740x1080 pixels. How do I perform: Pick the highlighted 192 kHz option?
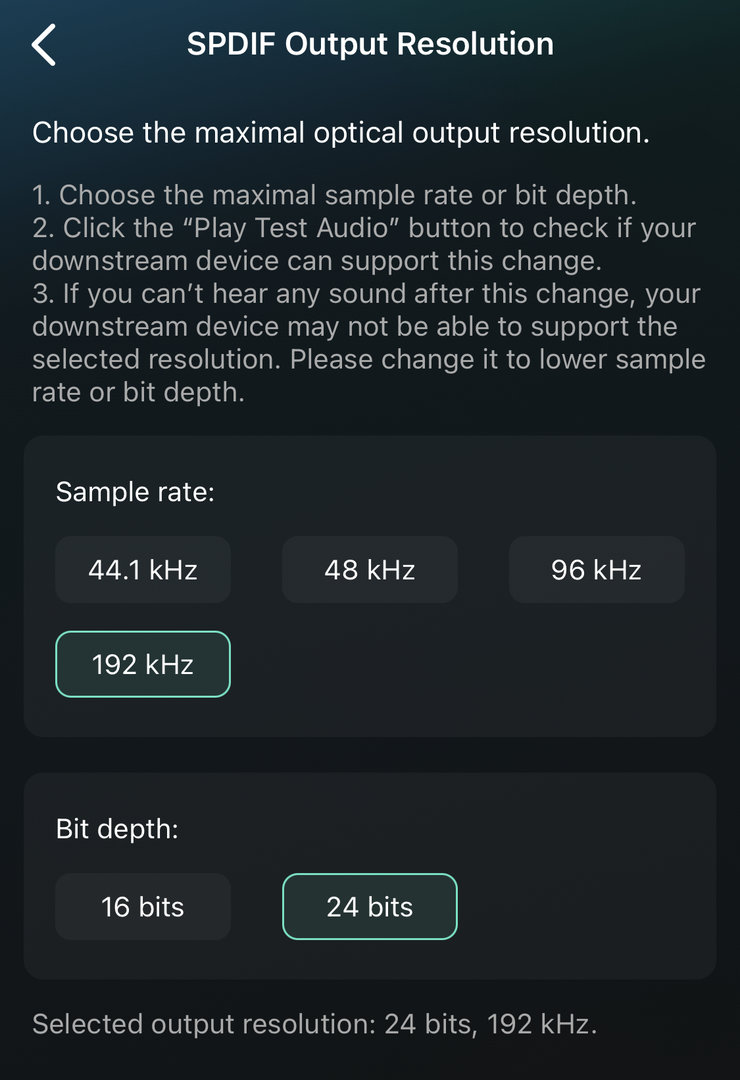143,664
